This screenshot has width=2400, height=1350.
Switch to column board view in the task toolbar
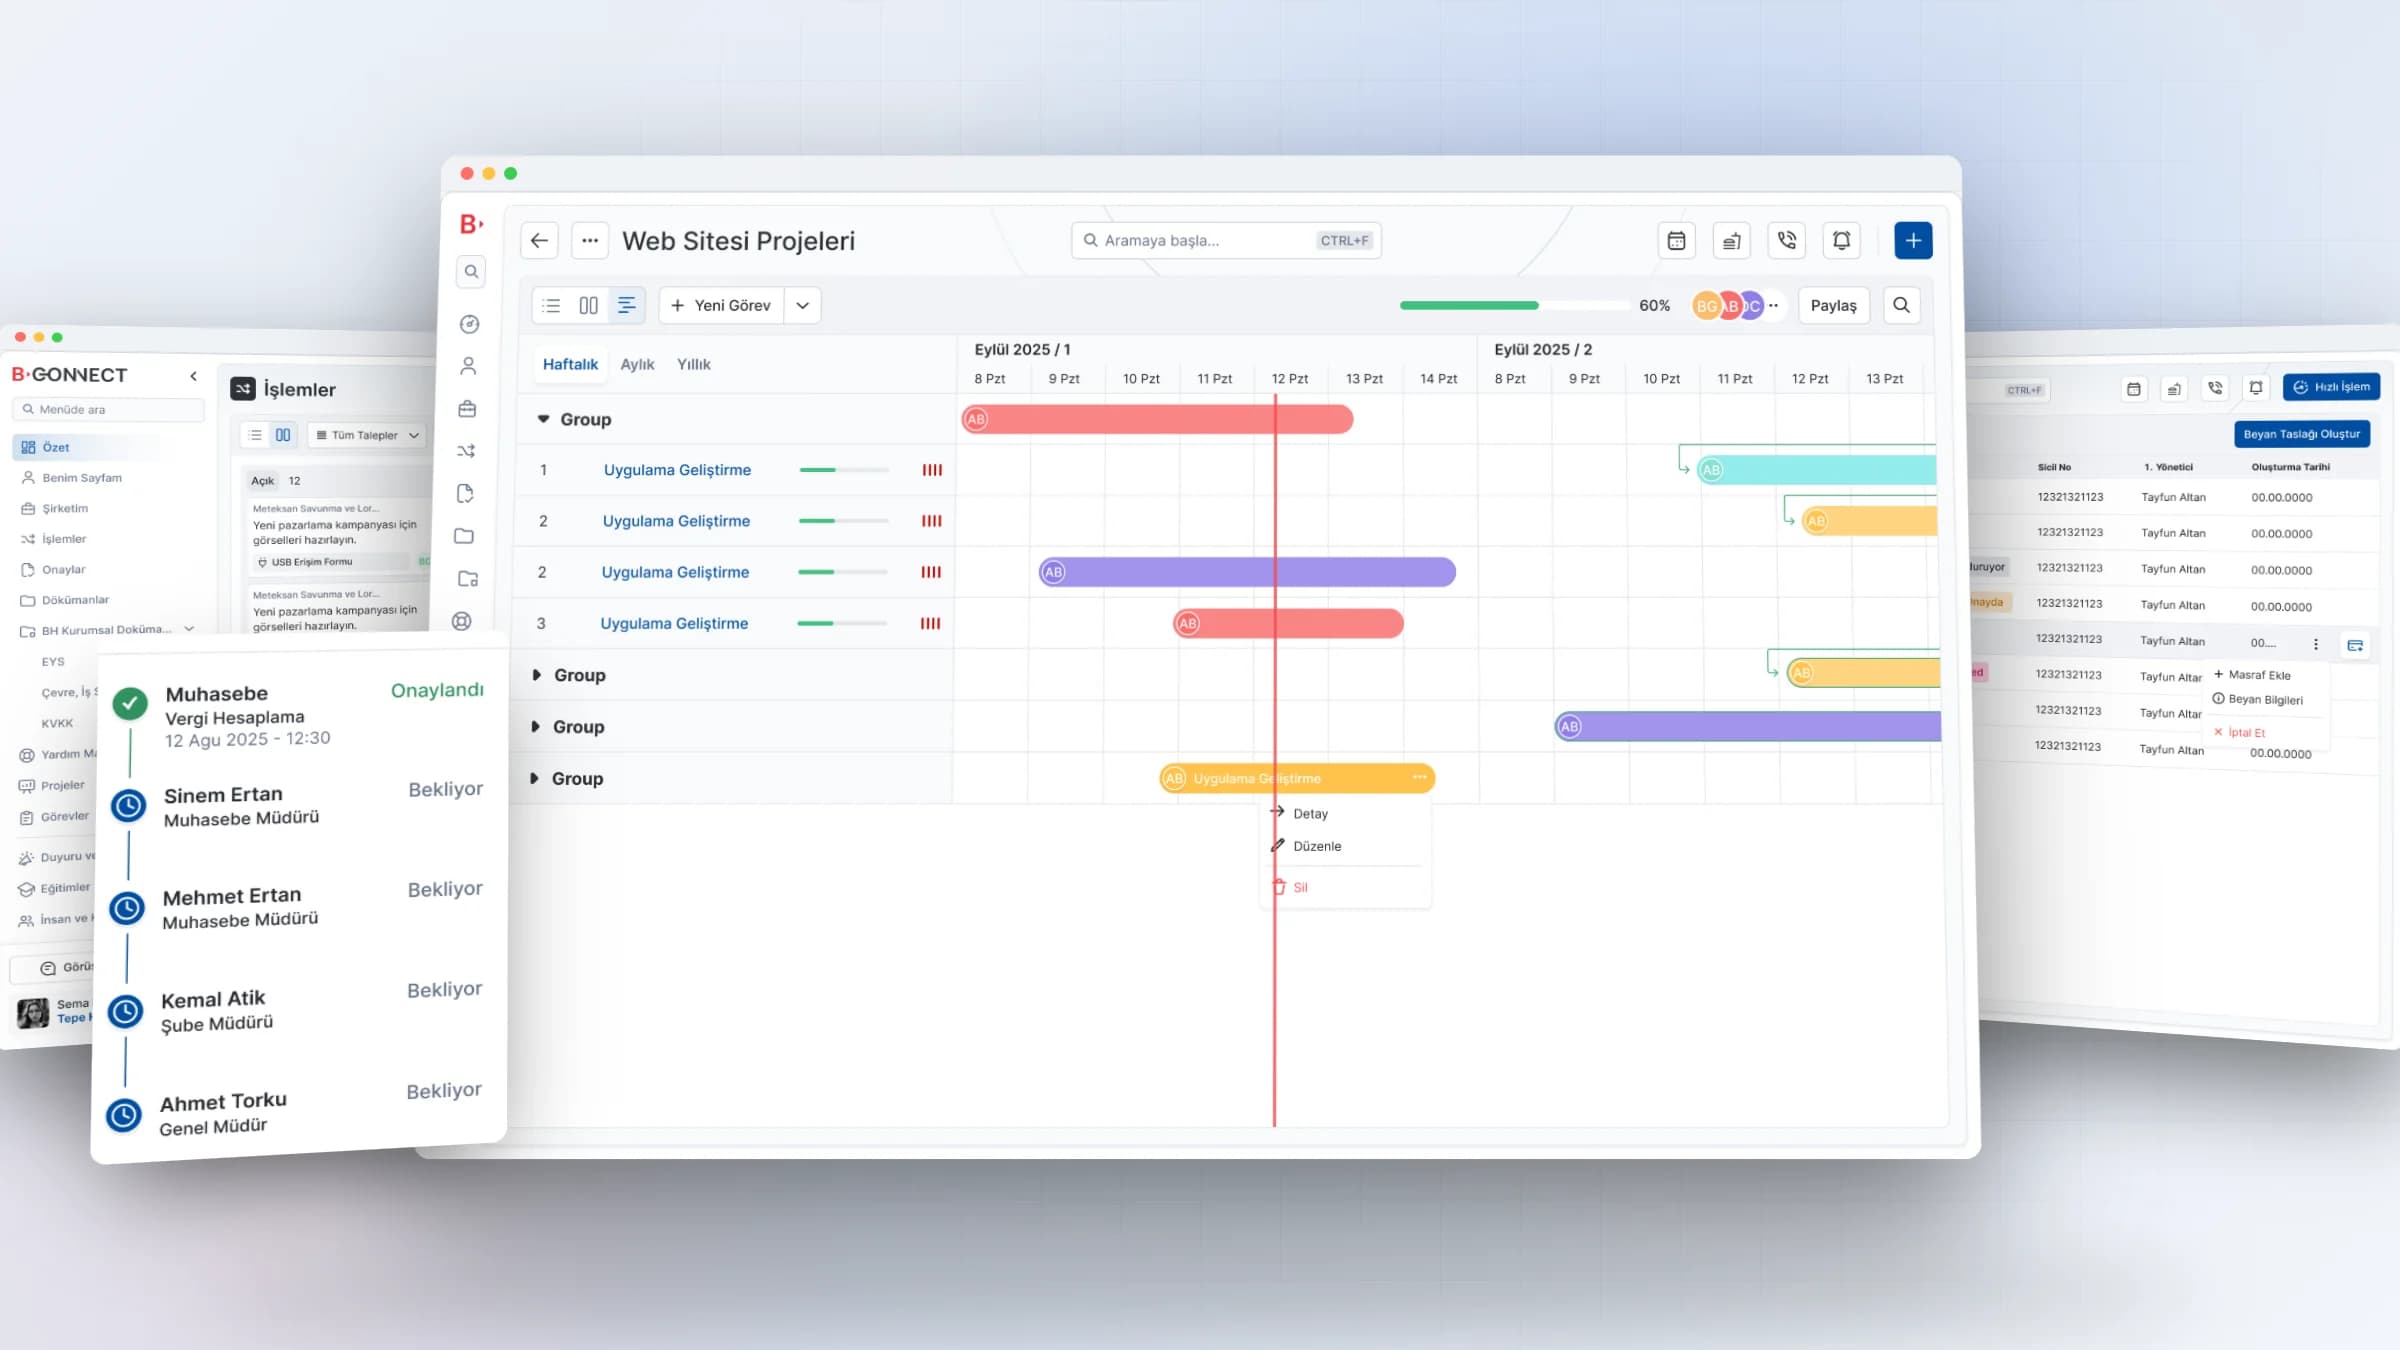point(589,305)
